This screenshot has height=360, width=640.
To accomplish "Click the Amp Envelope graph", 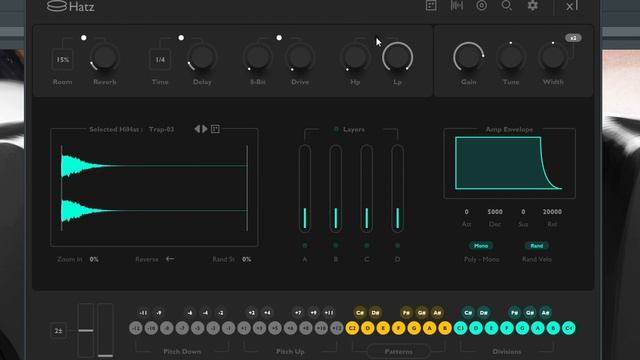I will point(509,163).
